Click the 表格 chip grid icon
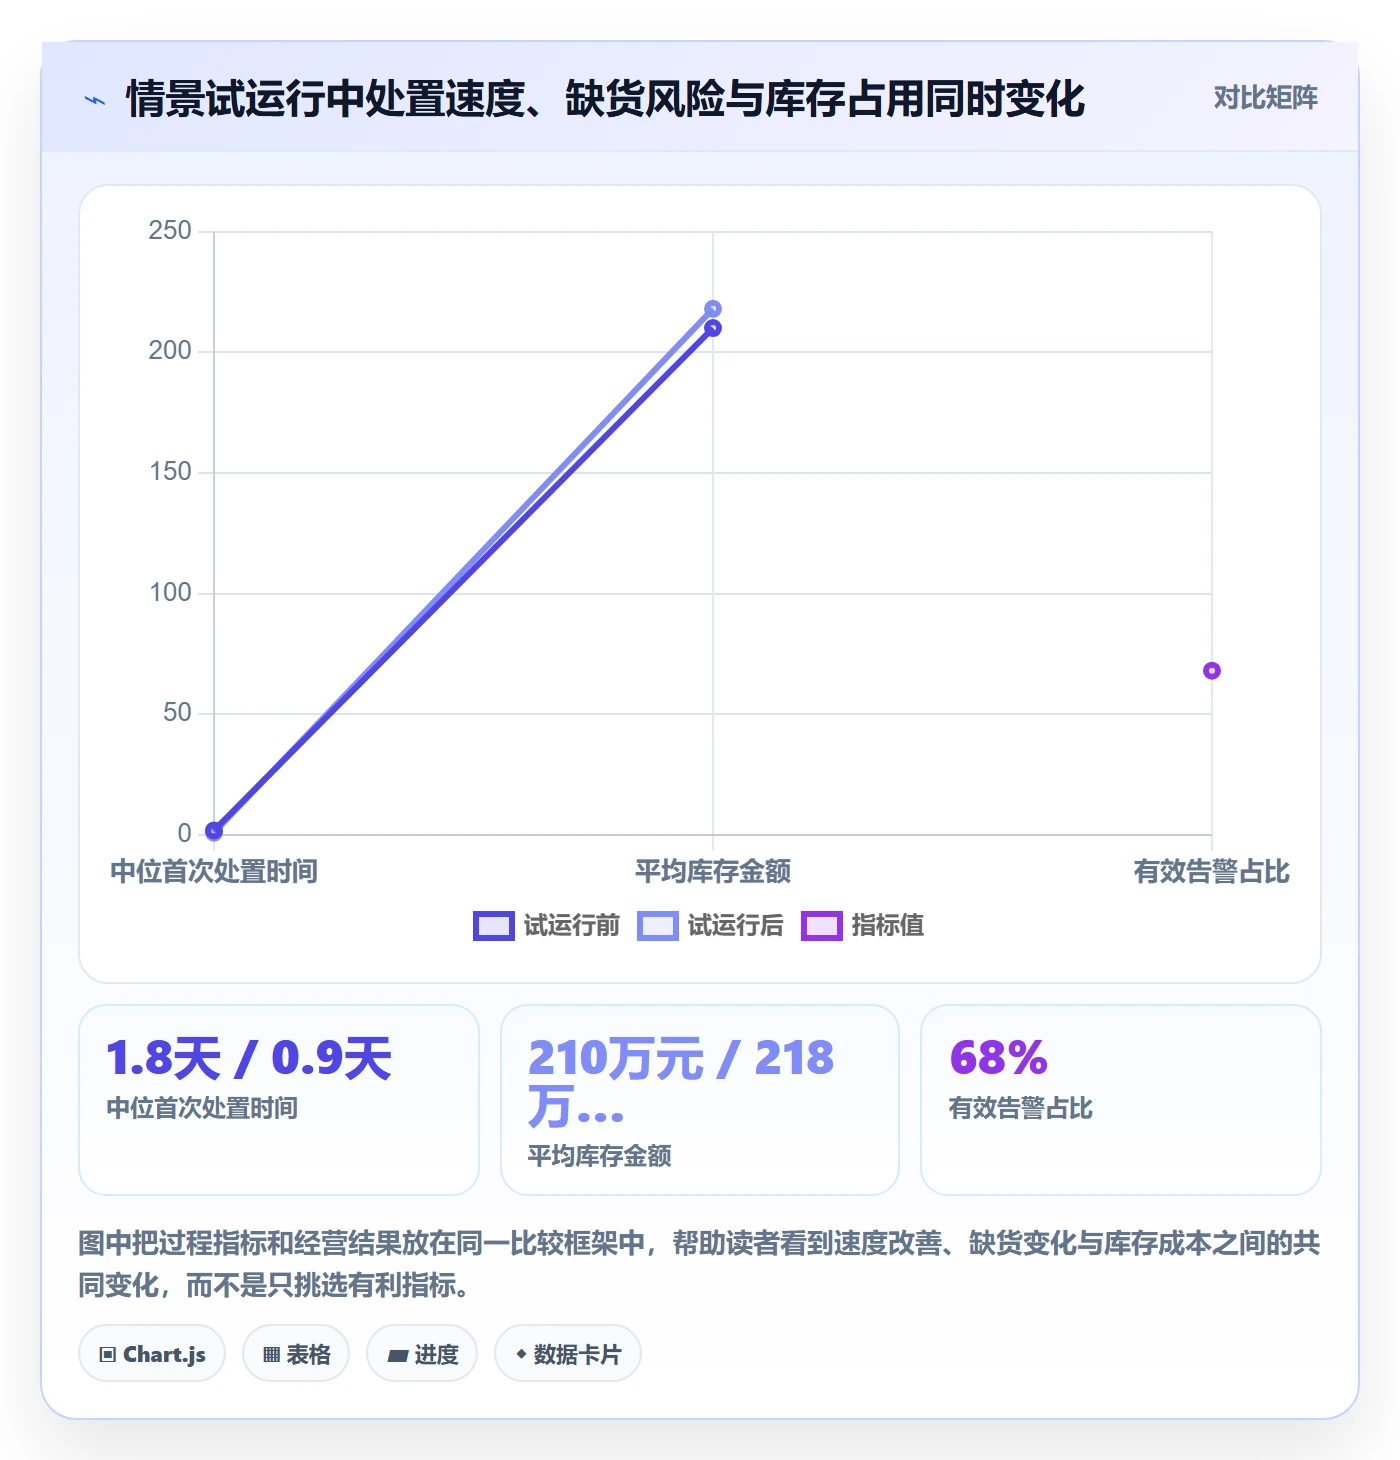 point(271,1355)
